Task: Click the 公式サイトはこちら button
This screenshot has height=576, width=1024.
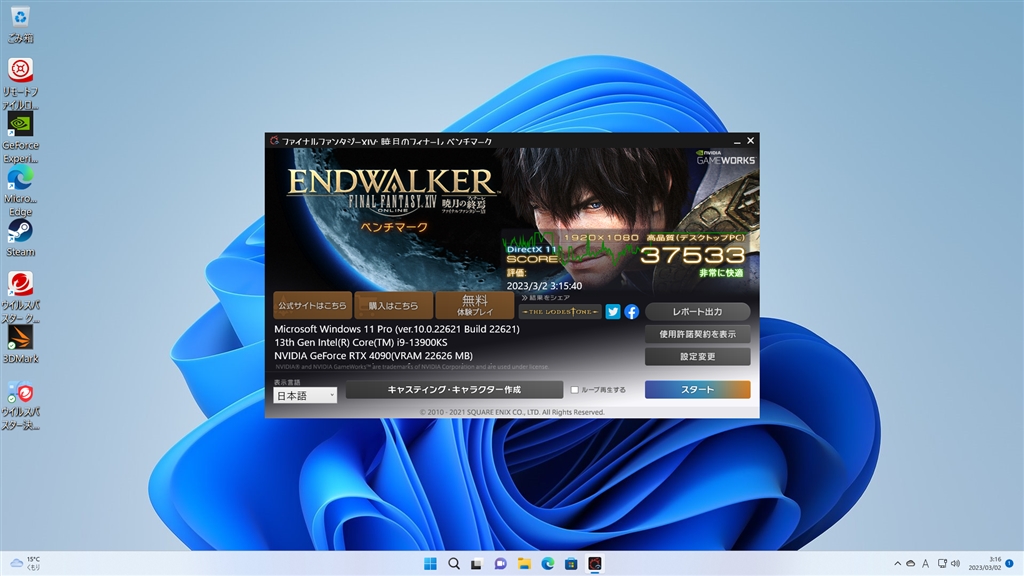Action: coord(312,305)
